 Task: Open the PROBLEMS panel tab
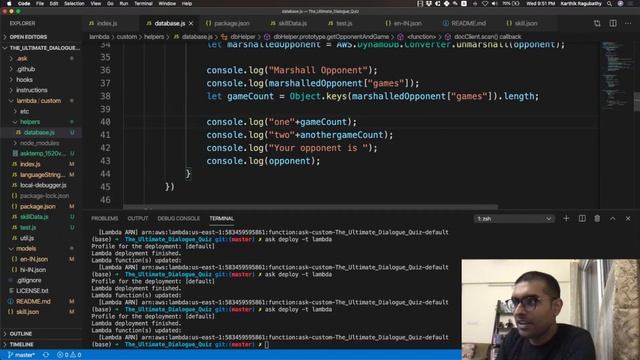pos(104,219)
